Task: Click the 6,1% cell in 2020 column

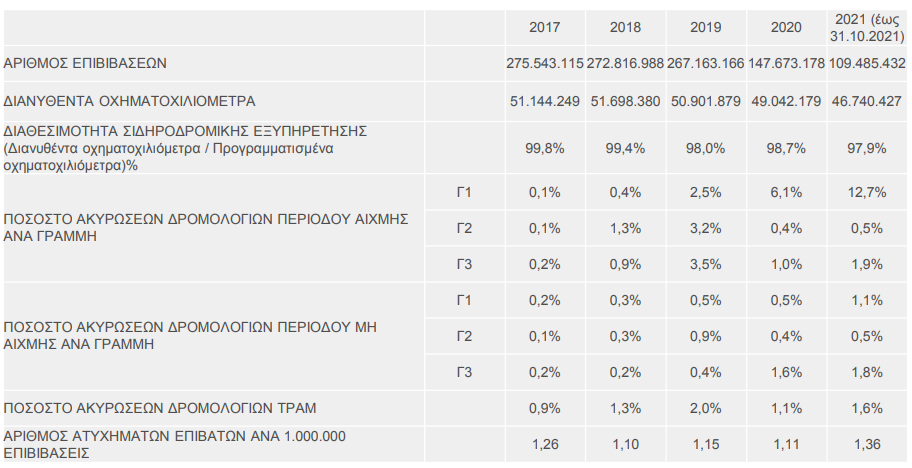Action: point(786,192)
